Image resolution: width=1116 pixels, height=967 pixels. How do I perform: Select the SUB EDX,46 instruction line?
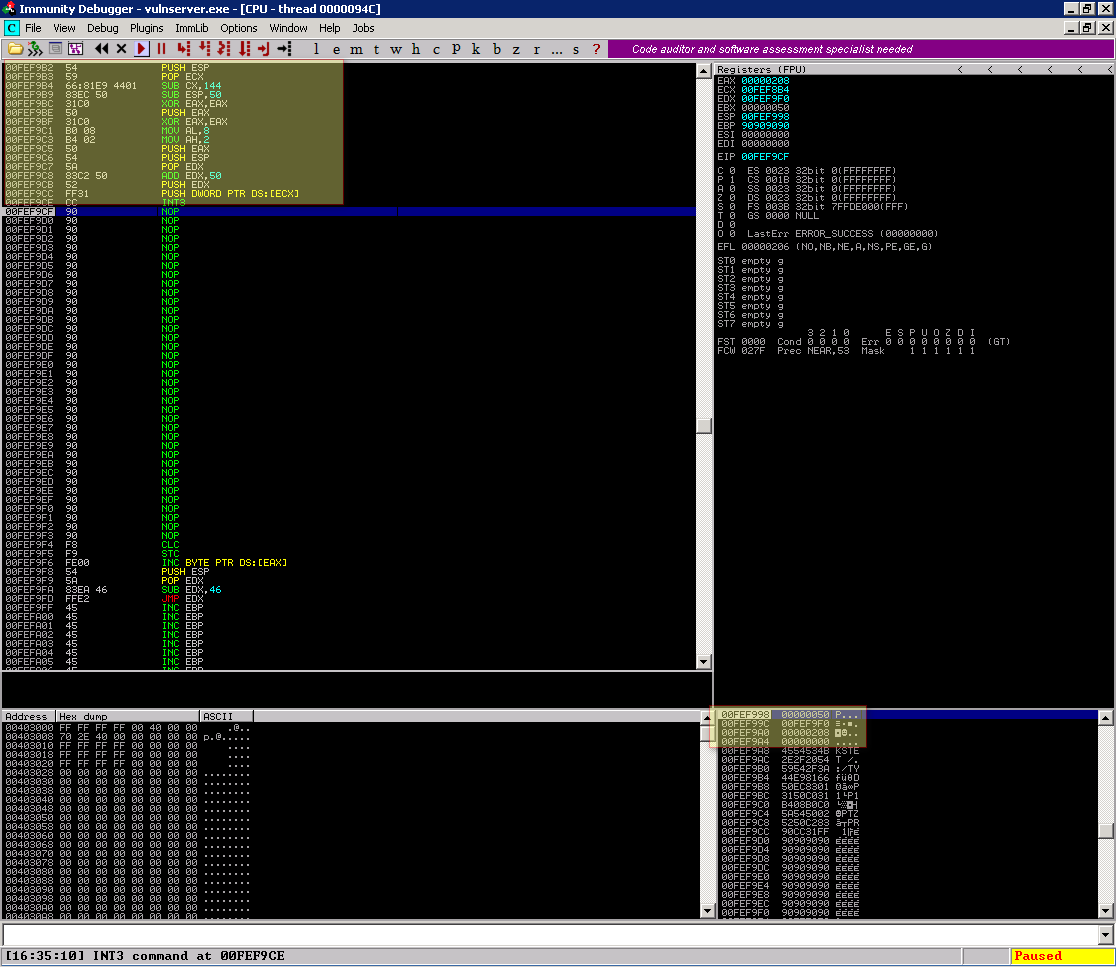click(349, 590)
